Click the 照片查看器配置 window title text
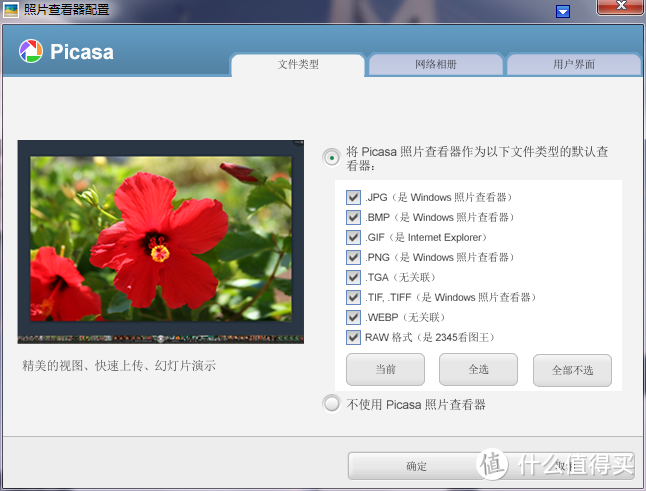The height and width of the screenshot is (491, 646). [x=66, y=9]
